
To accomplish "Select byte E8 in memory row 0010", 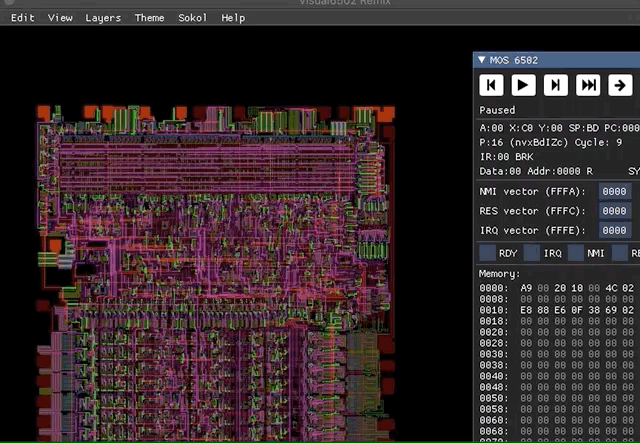I will pyautogui.click(x=526, y=310).
